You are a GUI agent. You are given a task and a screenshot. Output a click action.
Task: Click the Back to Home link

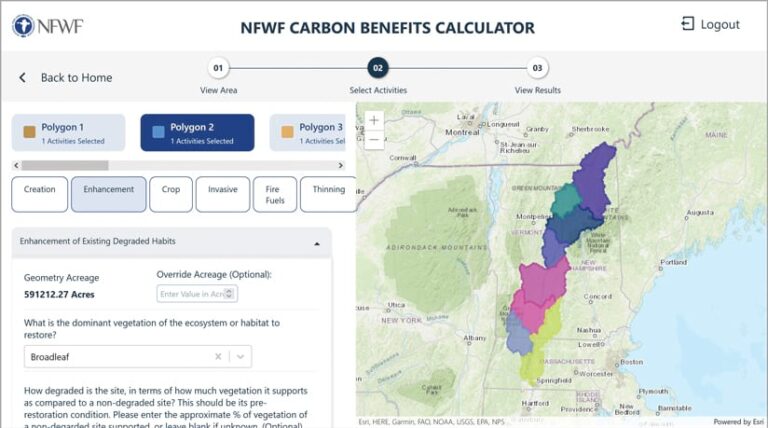[76, 78]
